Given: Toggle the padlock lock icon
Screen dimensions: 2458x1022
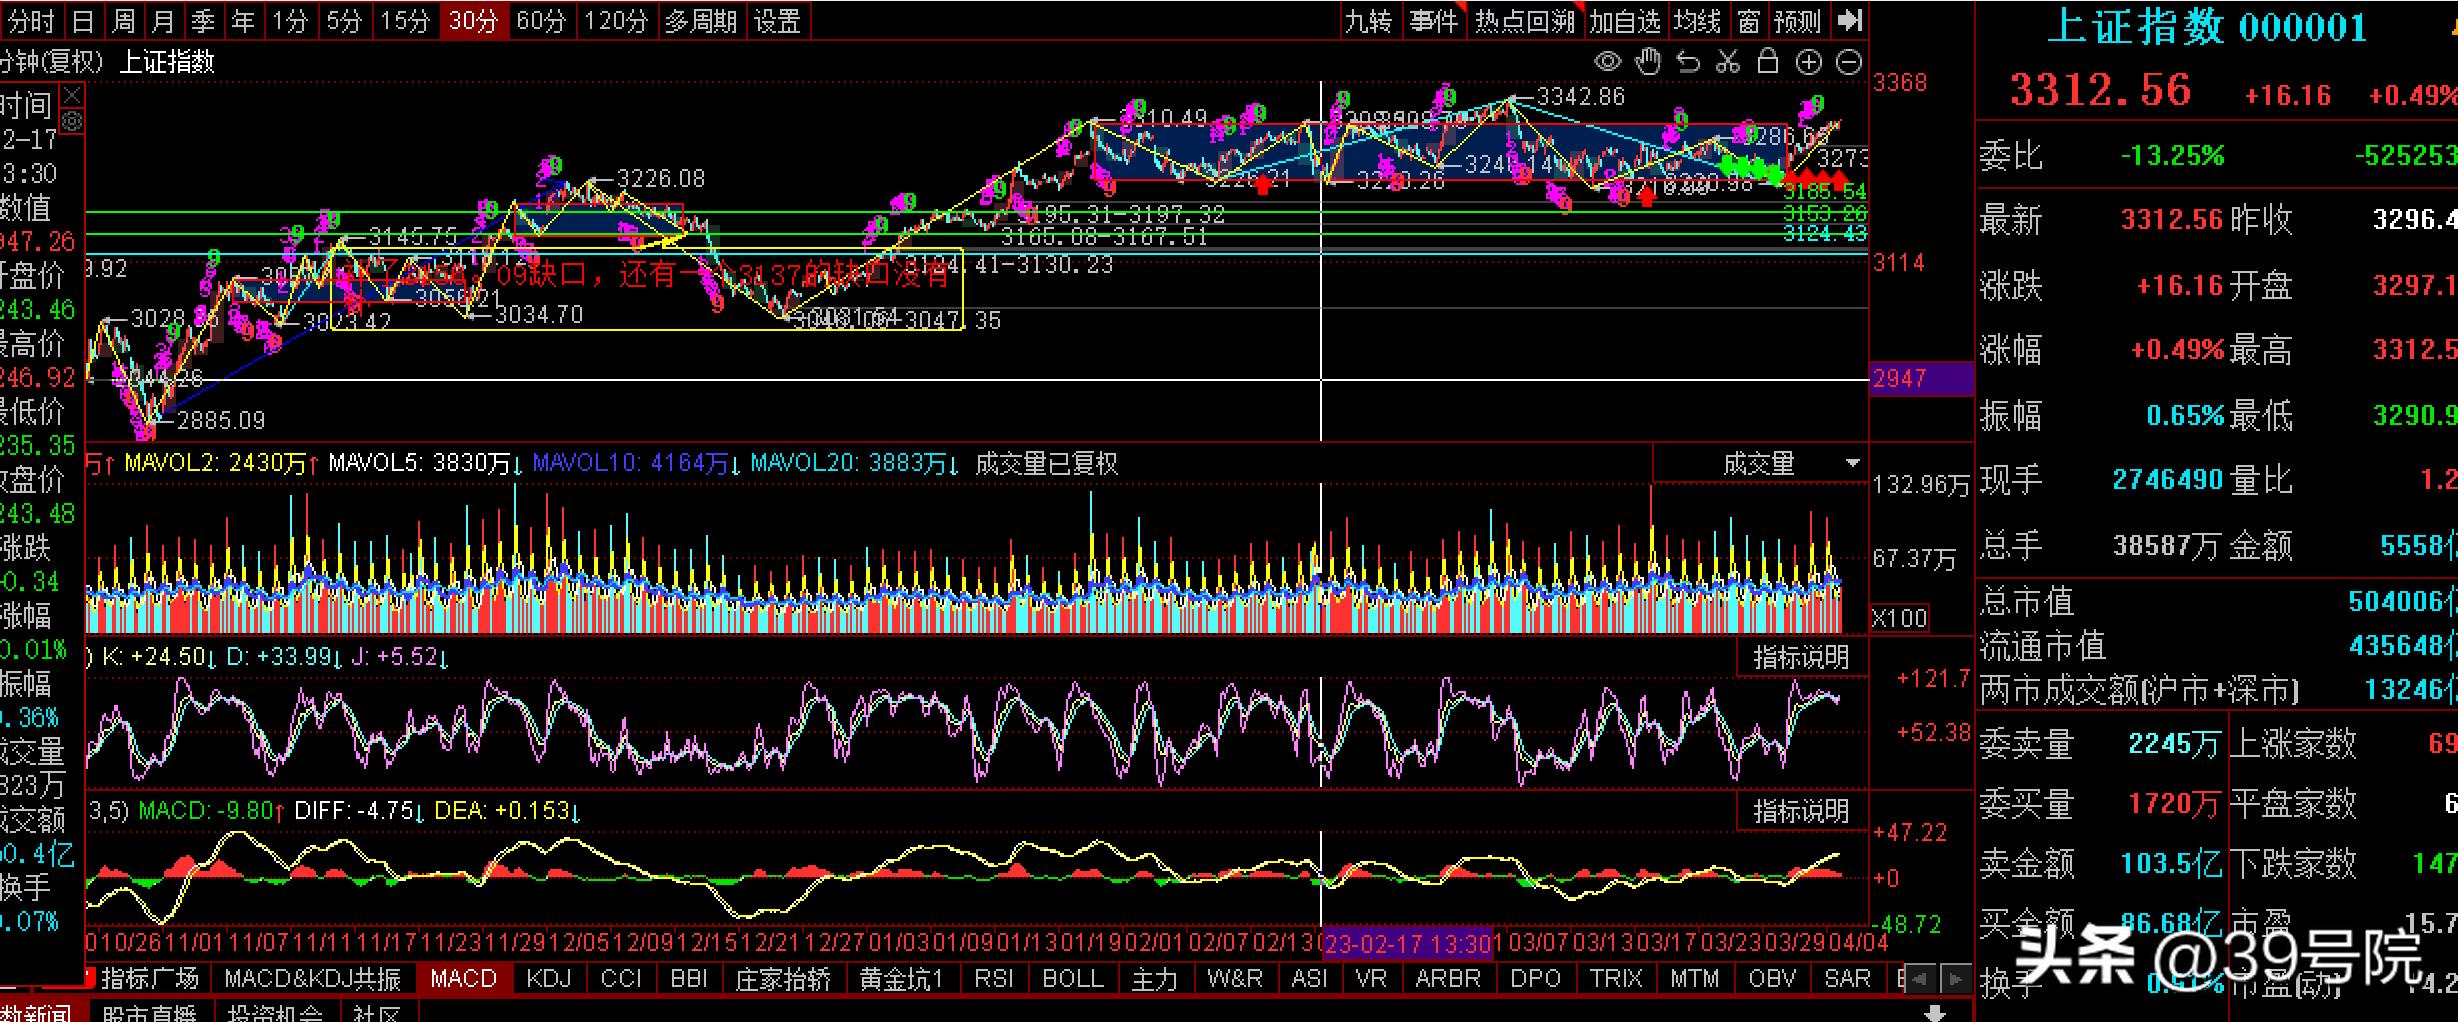Looking at the screenshot, I should (x=1768, y=62).
